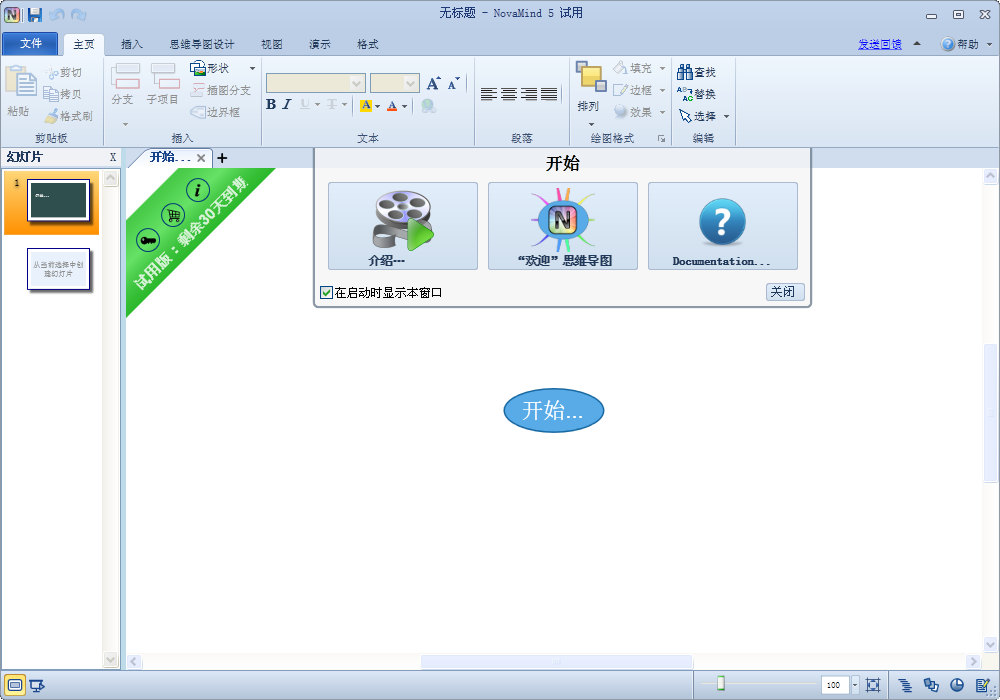Viewport: 1000px width, 700px height.
Task: Click the shrink font size icon
Action: point(453,84)
